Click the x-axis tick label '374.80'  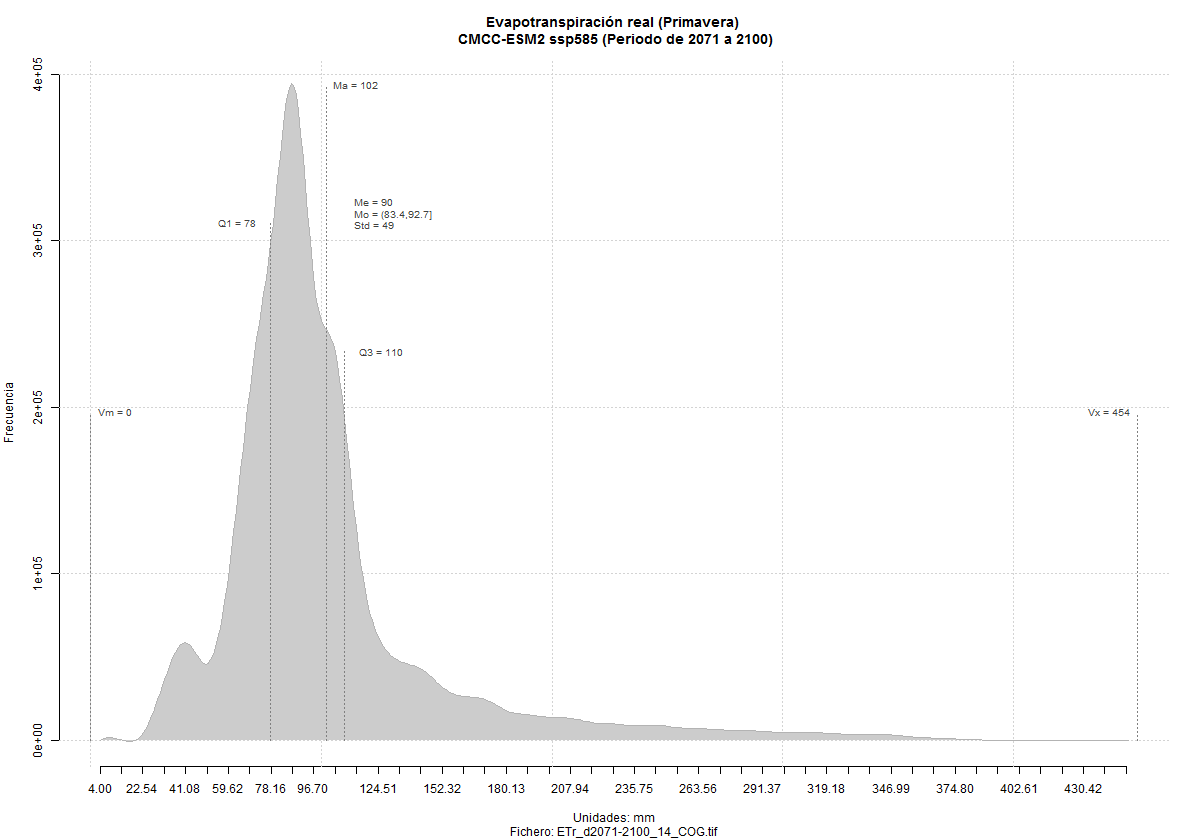955,789
